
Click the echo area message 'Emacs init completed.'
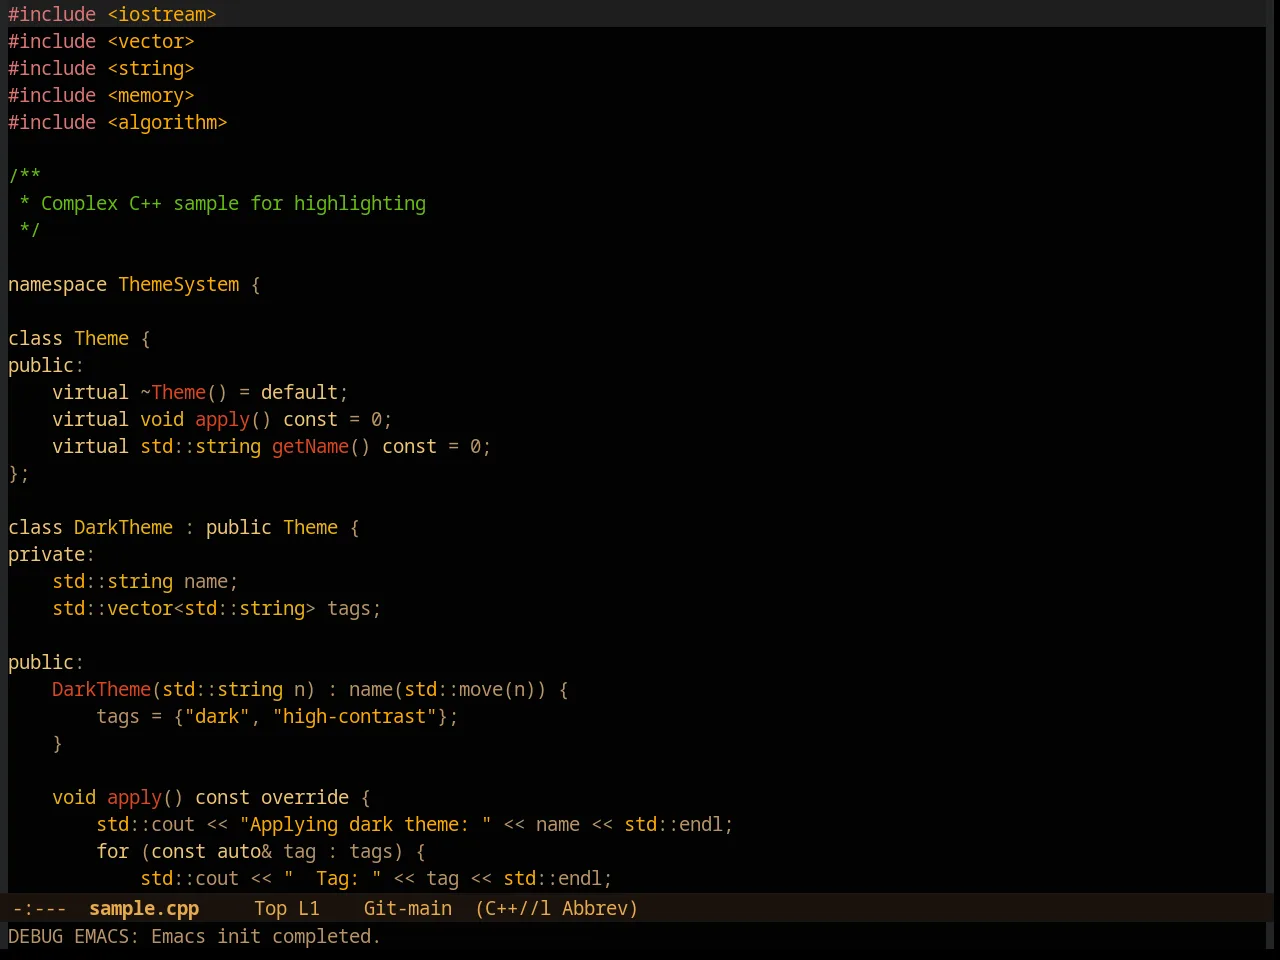[266, 936]
